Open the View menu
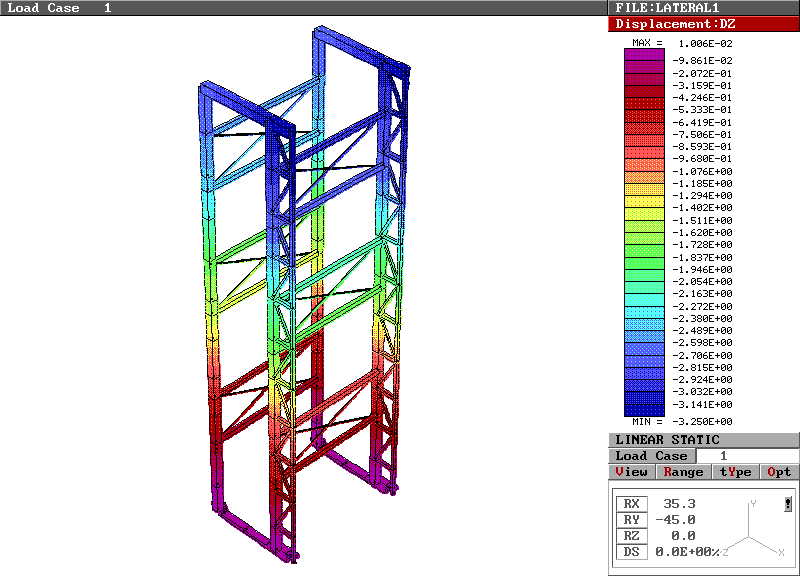Screen dimensions: 800x576 (x=631, y=472)
